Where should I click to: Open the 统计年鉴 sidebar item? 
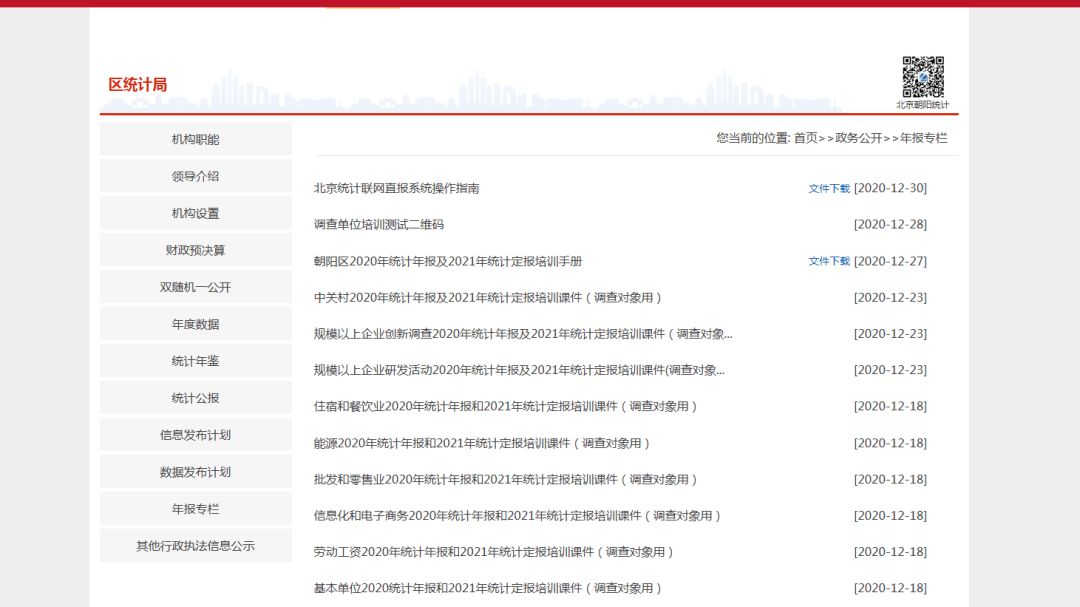click(x=195, y=360)
